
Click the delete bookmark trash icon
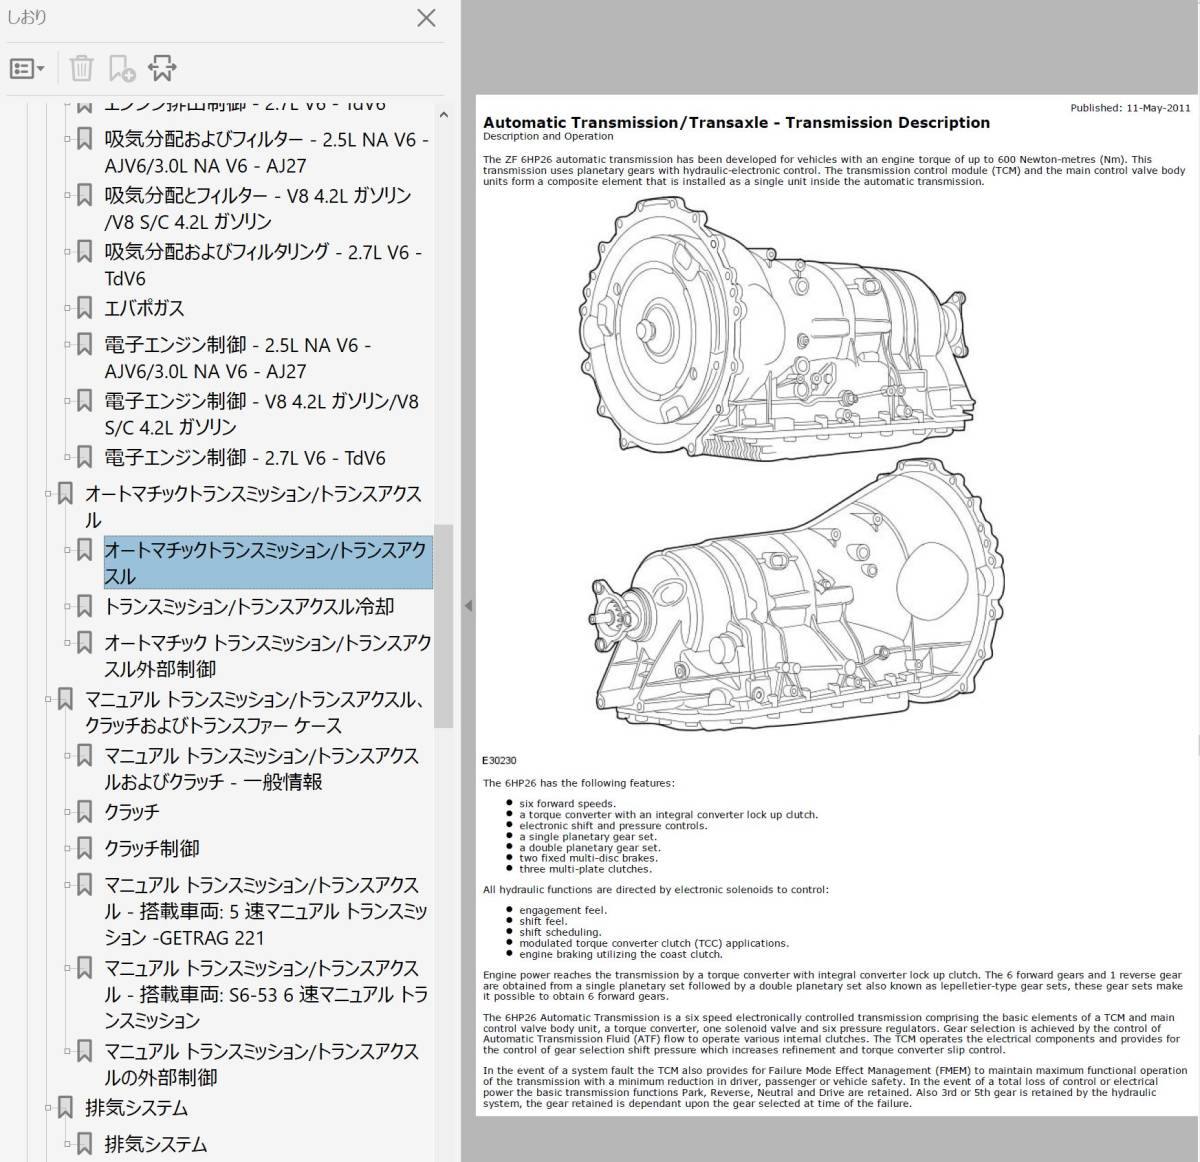click(x=81, y=68)
